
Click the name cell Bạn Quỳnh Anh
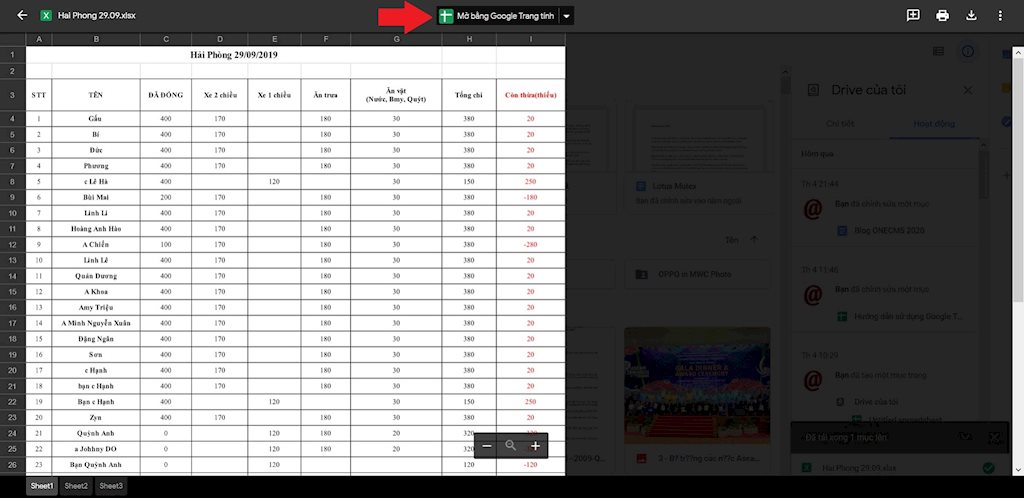96,465
